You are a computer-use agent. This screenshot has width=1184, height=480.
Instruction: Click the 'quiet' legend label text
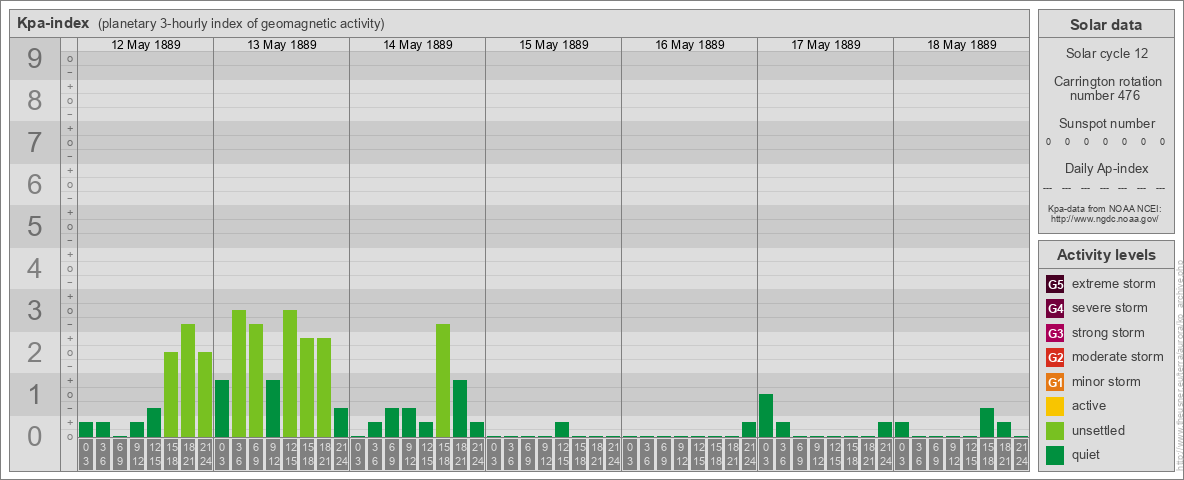pos(1088,455)
